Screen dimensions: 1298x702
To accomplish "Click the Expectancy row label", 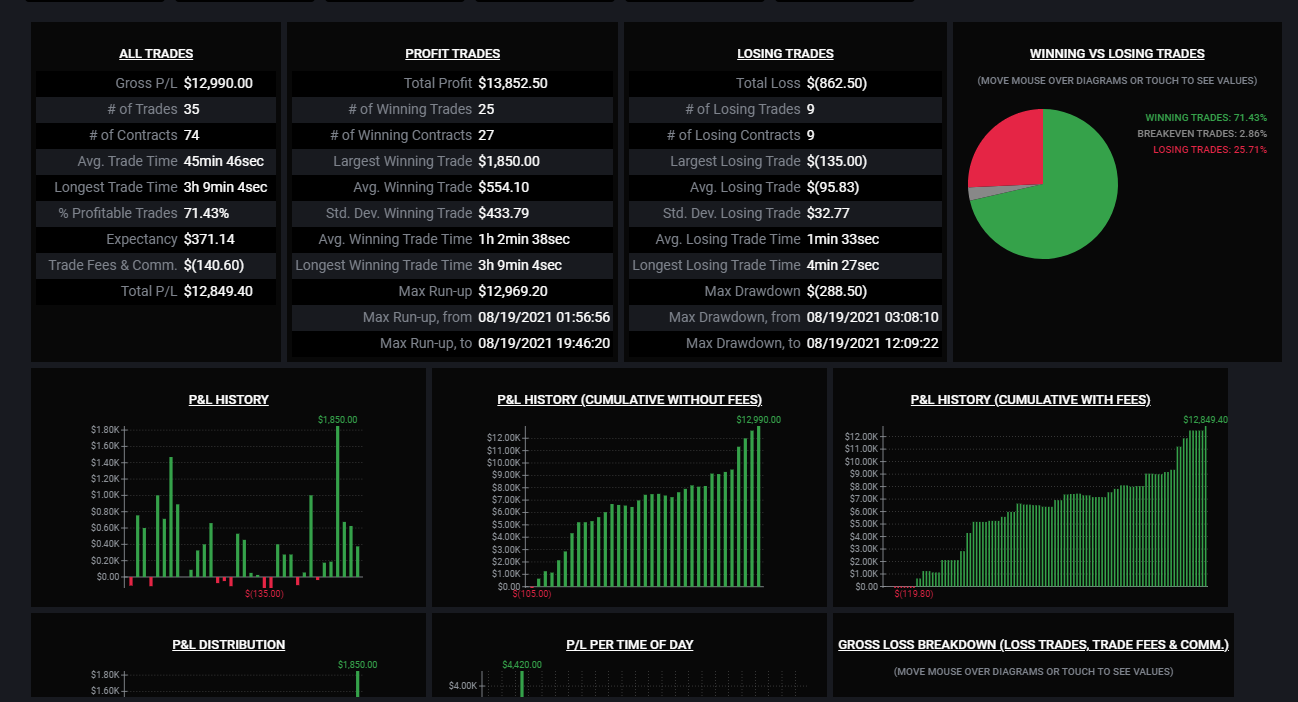I will point(142,239).
